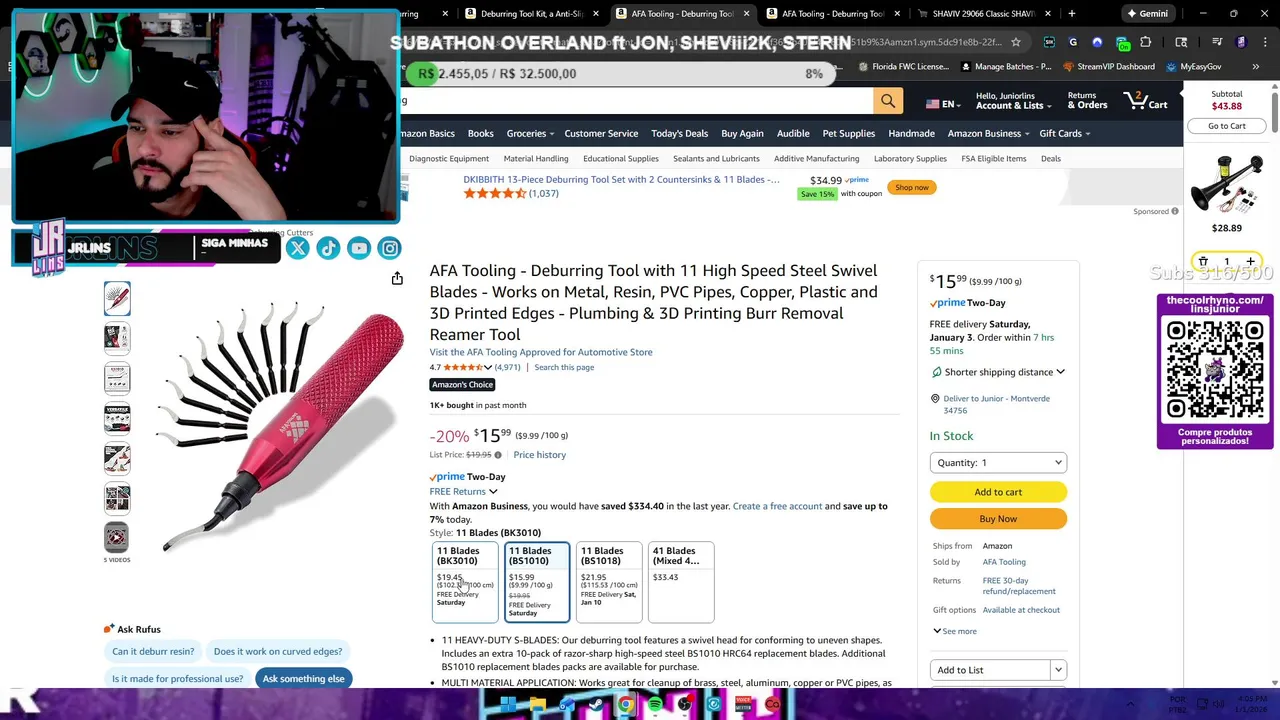1280x720 pixels.
Task: Click the YouTube icon on stream overlay
Action: point(359,248)
